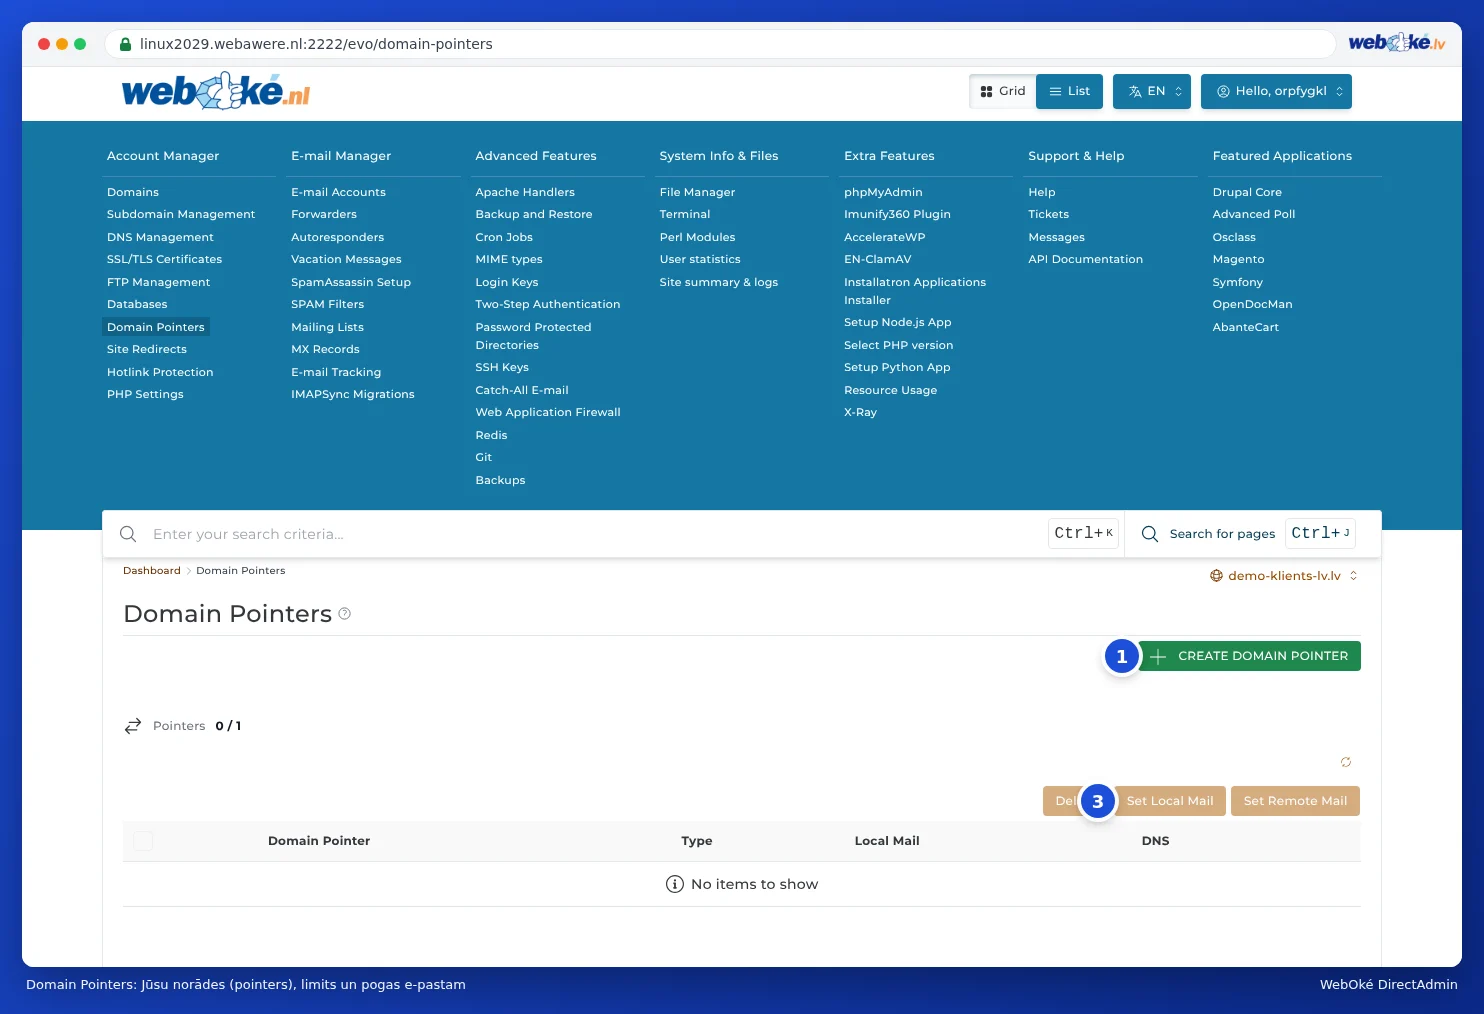Click the help question mark beside Domain Pointers
The width and height of the screenshot is (1484, 1014).
(x=345, y=614)
